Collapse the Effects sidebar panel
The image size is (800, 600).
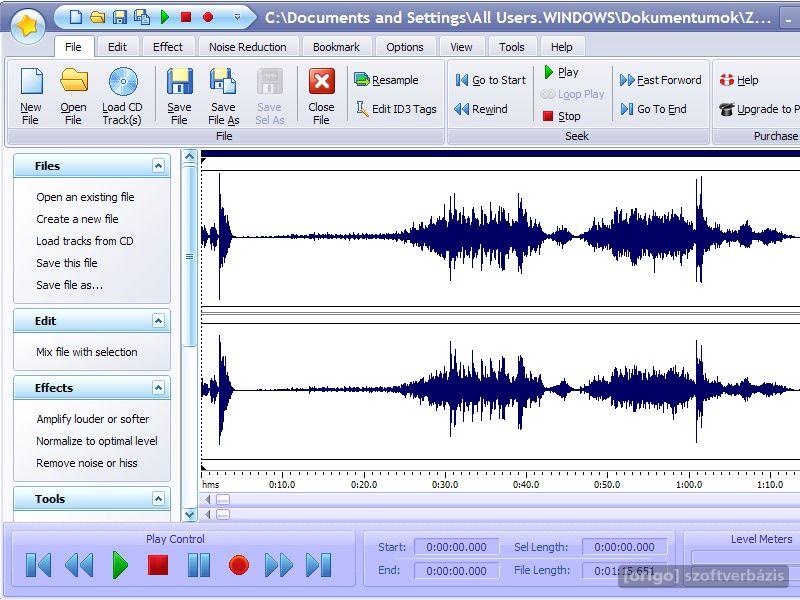click(158, 388)
